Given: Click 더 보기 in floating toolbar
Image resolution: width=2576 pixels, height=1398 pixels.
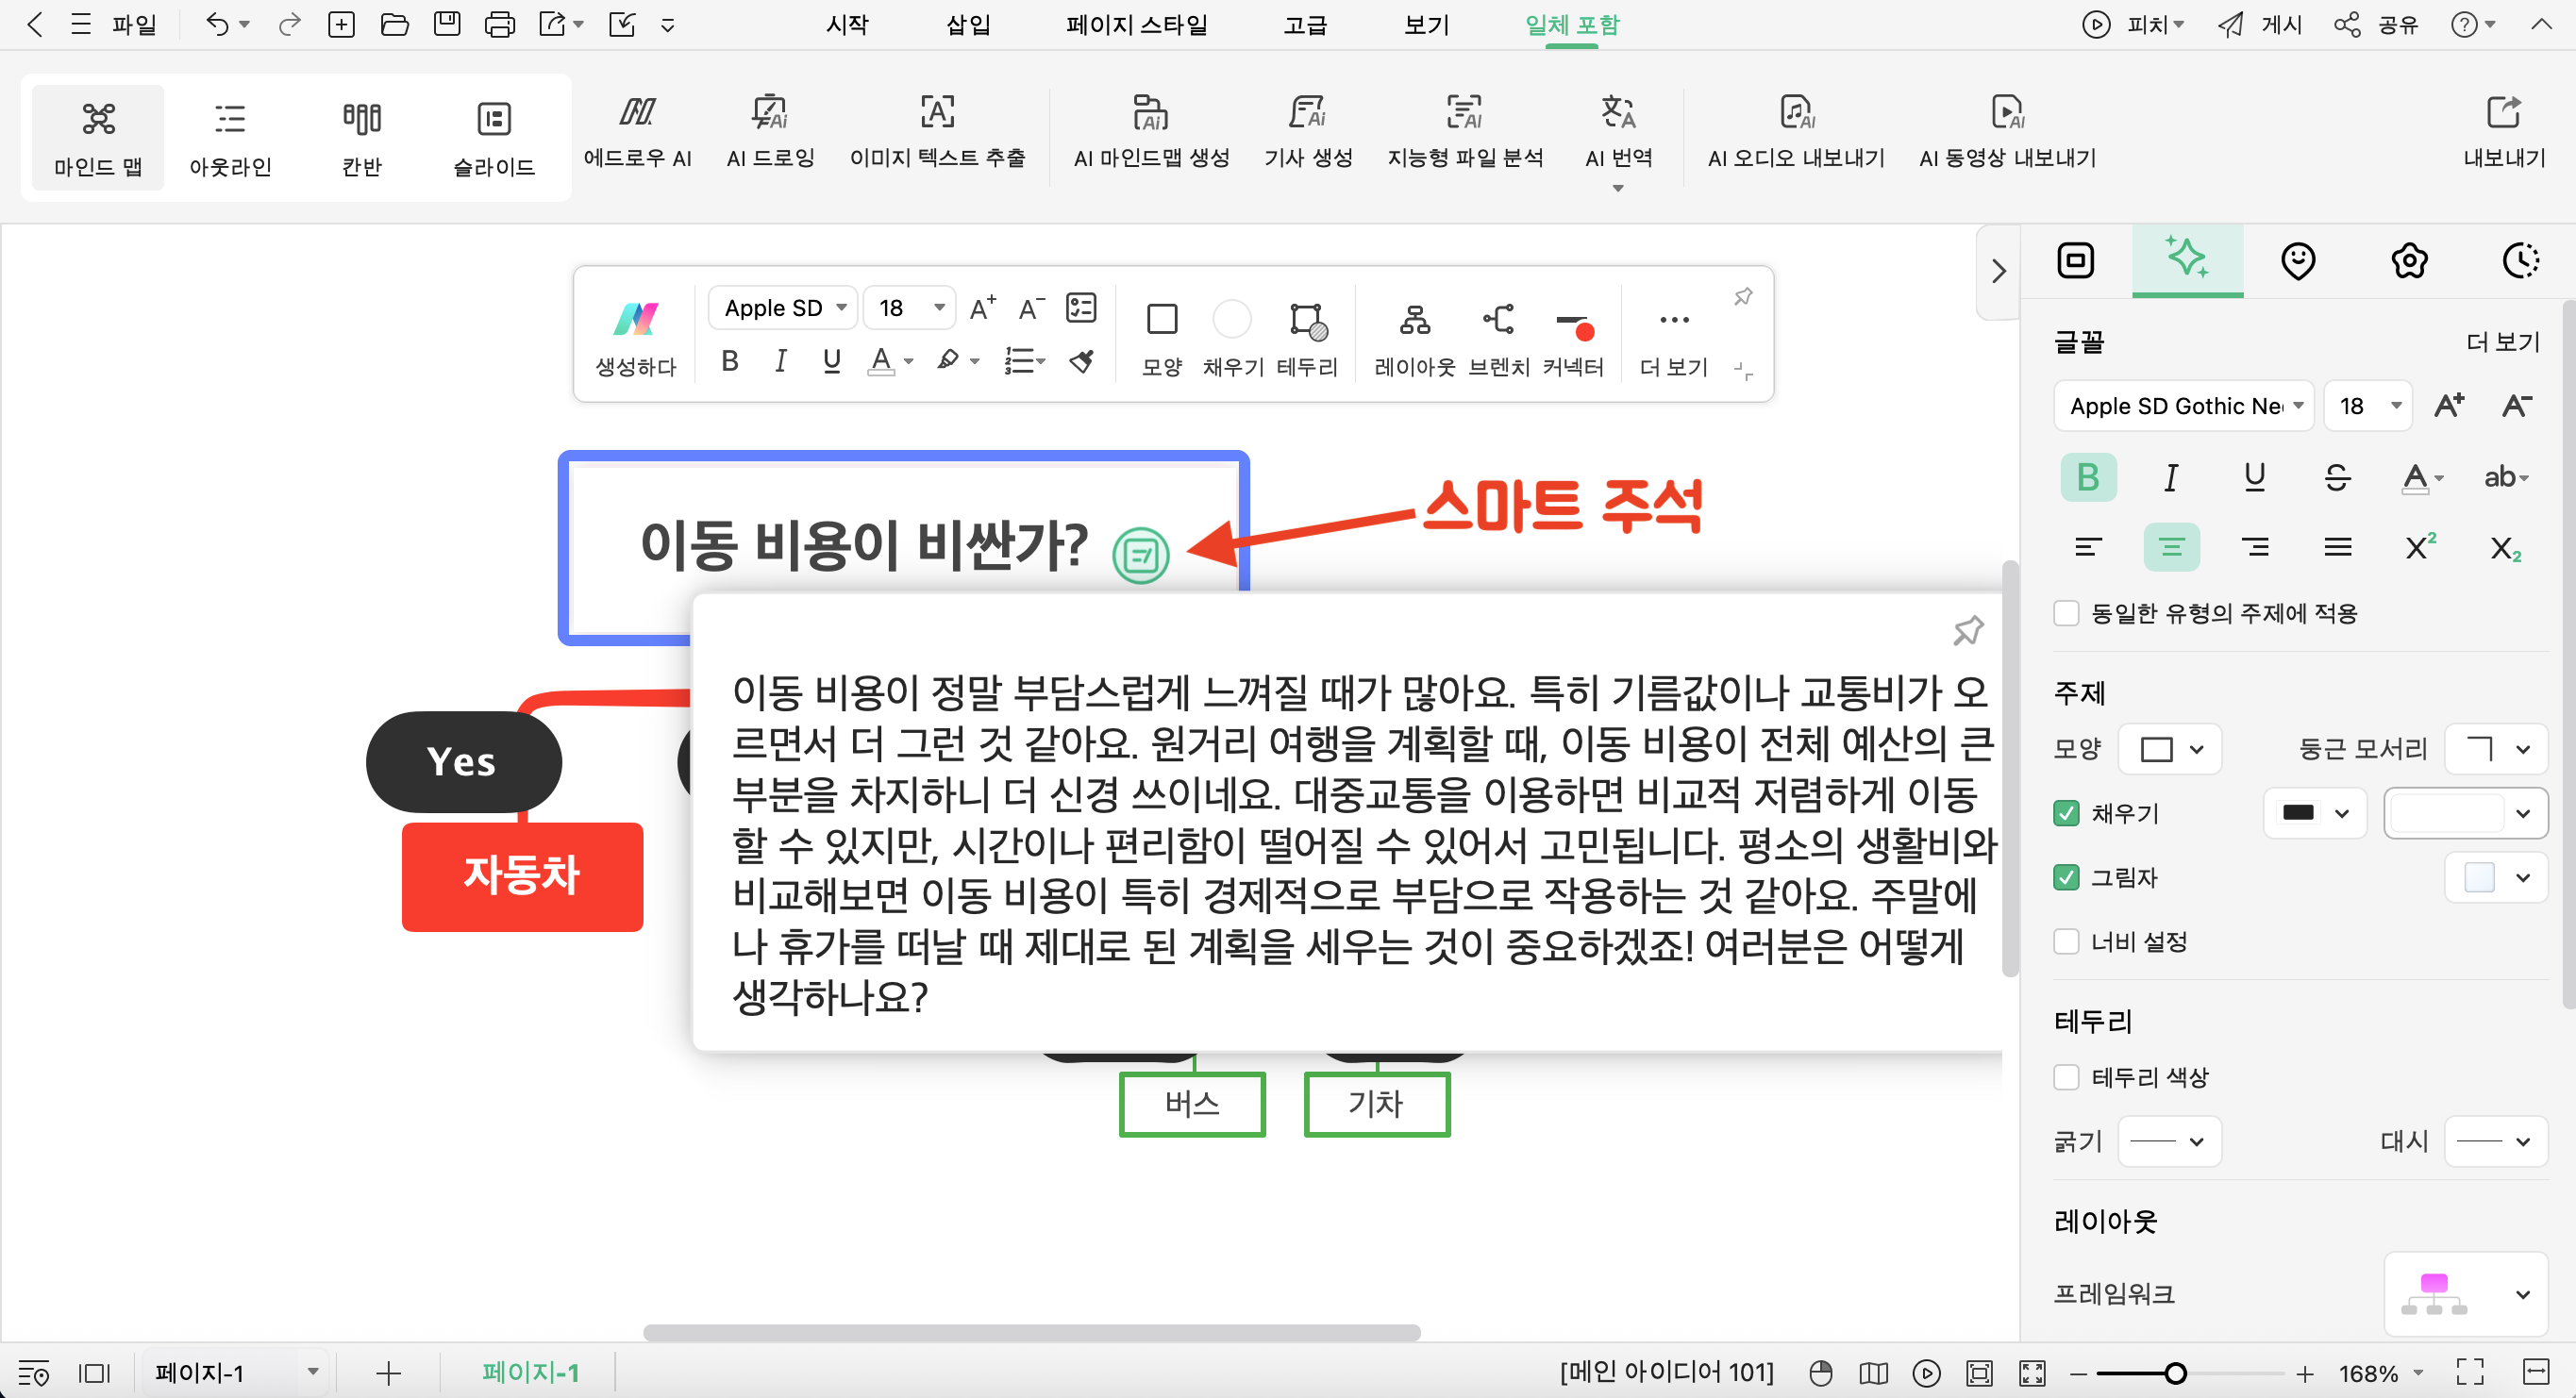Looking at the screenshot, I should coord(1674,338).
